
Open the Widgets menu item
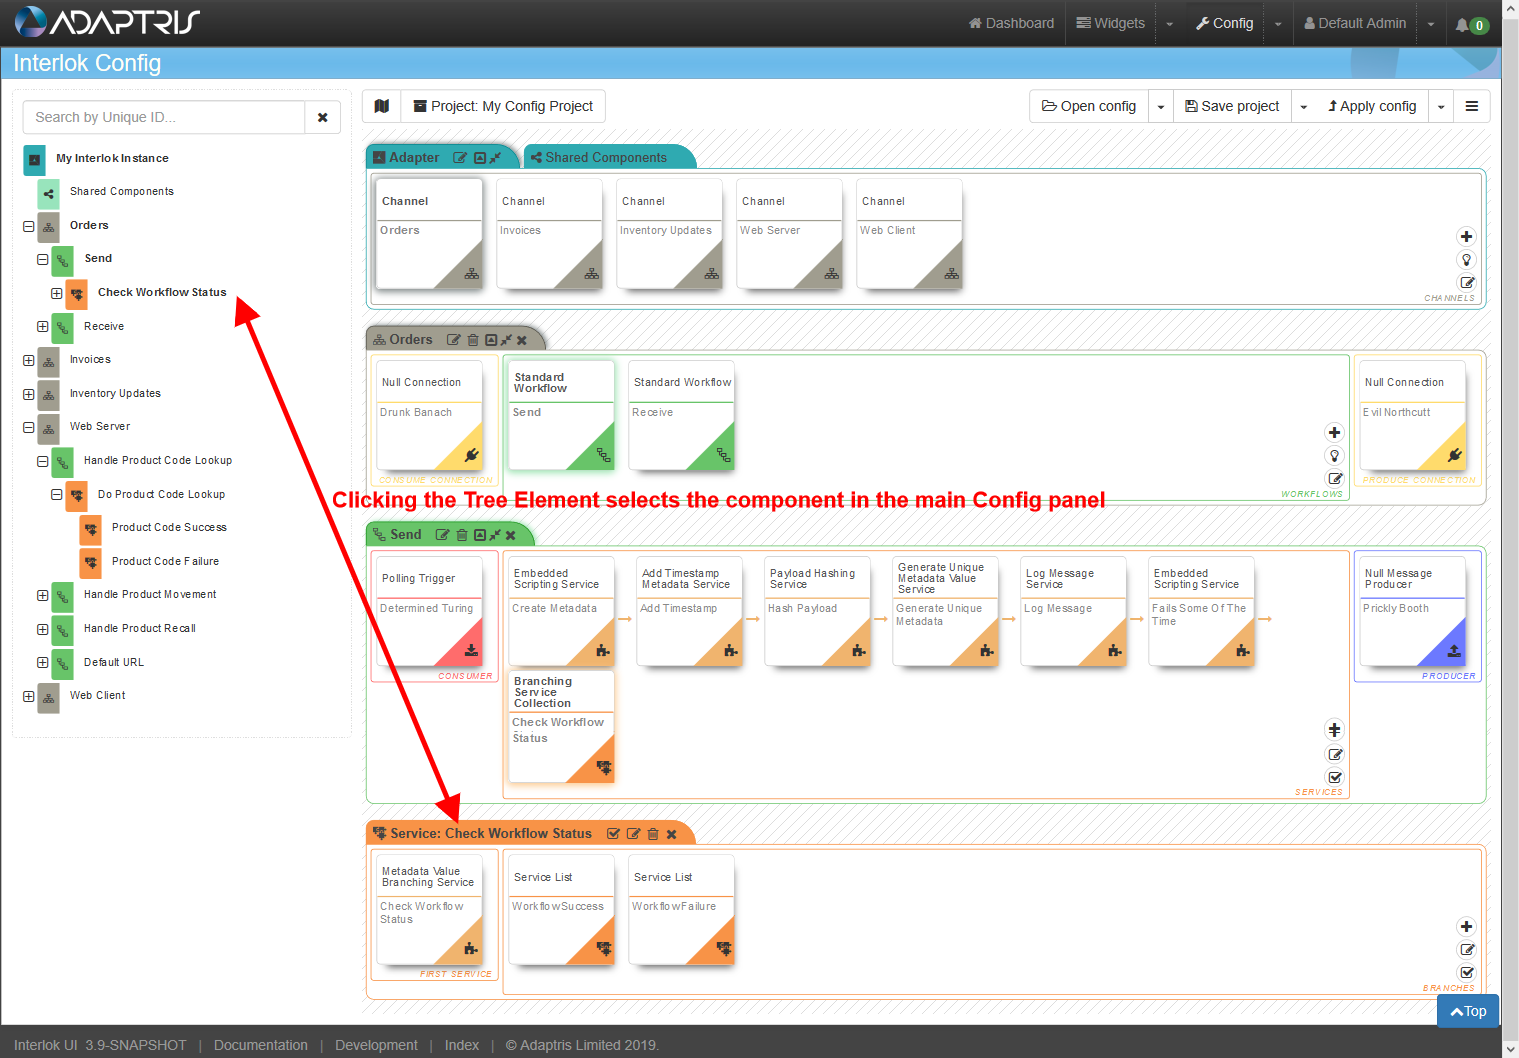(x=1110, y=23)
